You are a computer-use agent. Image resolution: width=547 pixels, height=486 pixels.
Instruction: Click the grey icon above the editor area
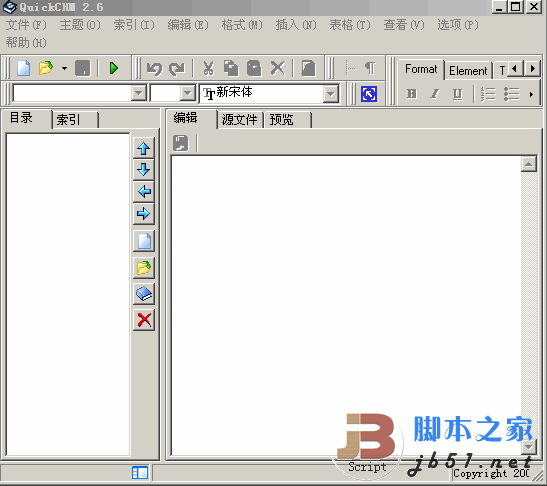[181, 143]
